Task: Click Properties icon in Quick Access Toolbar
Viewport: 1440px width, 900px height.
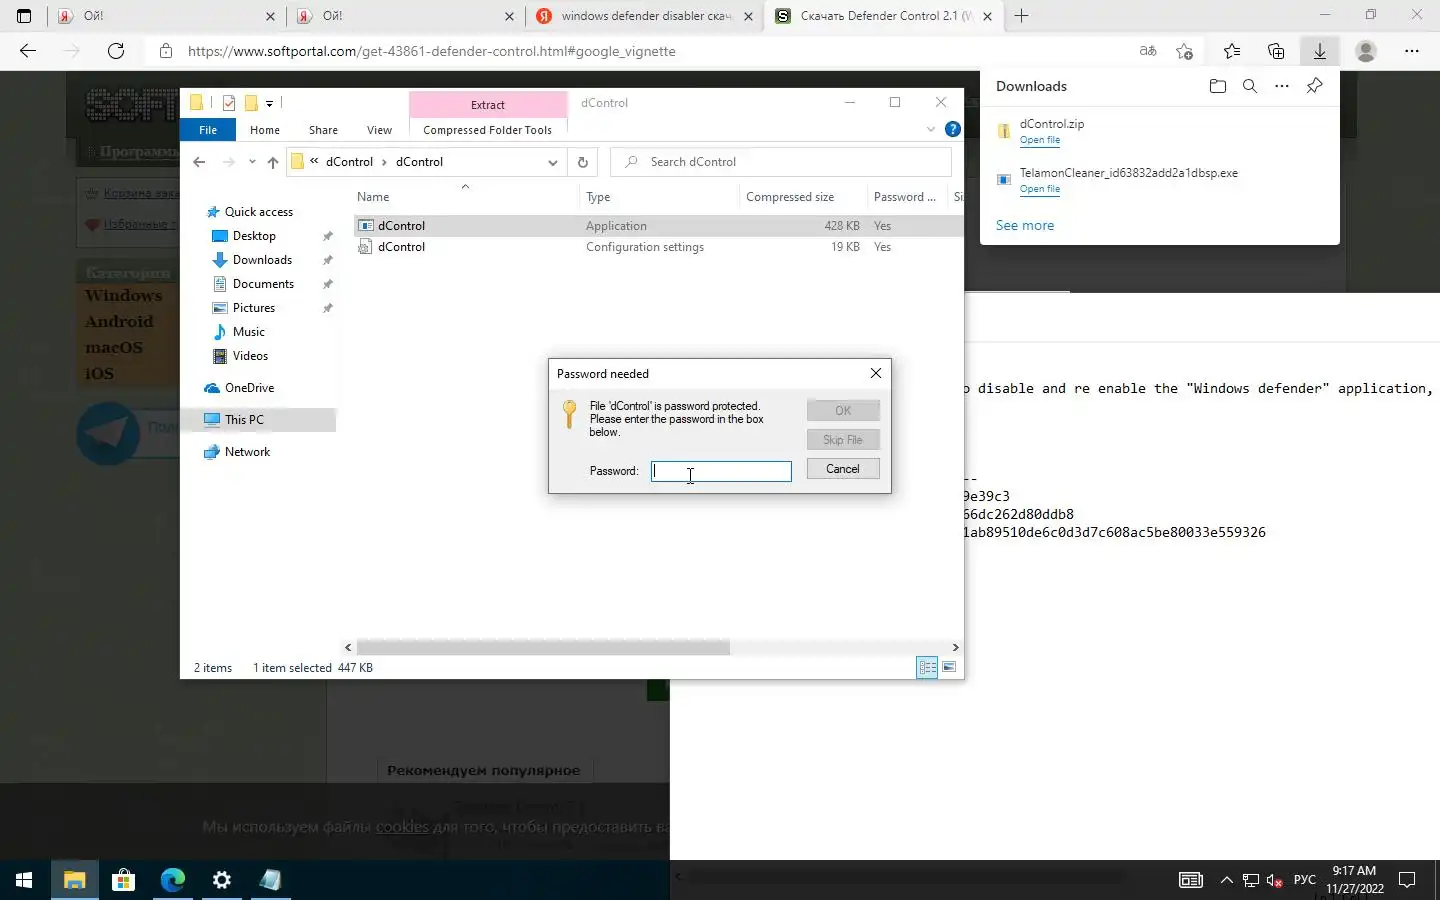Action: (x=229, y=103)
